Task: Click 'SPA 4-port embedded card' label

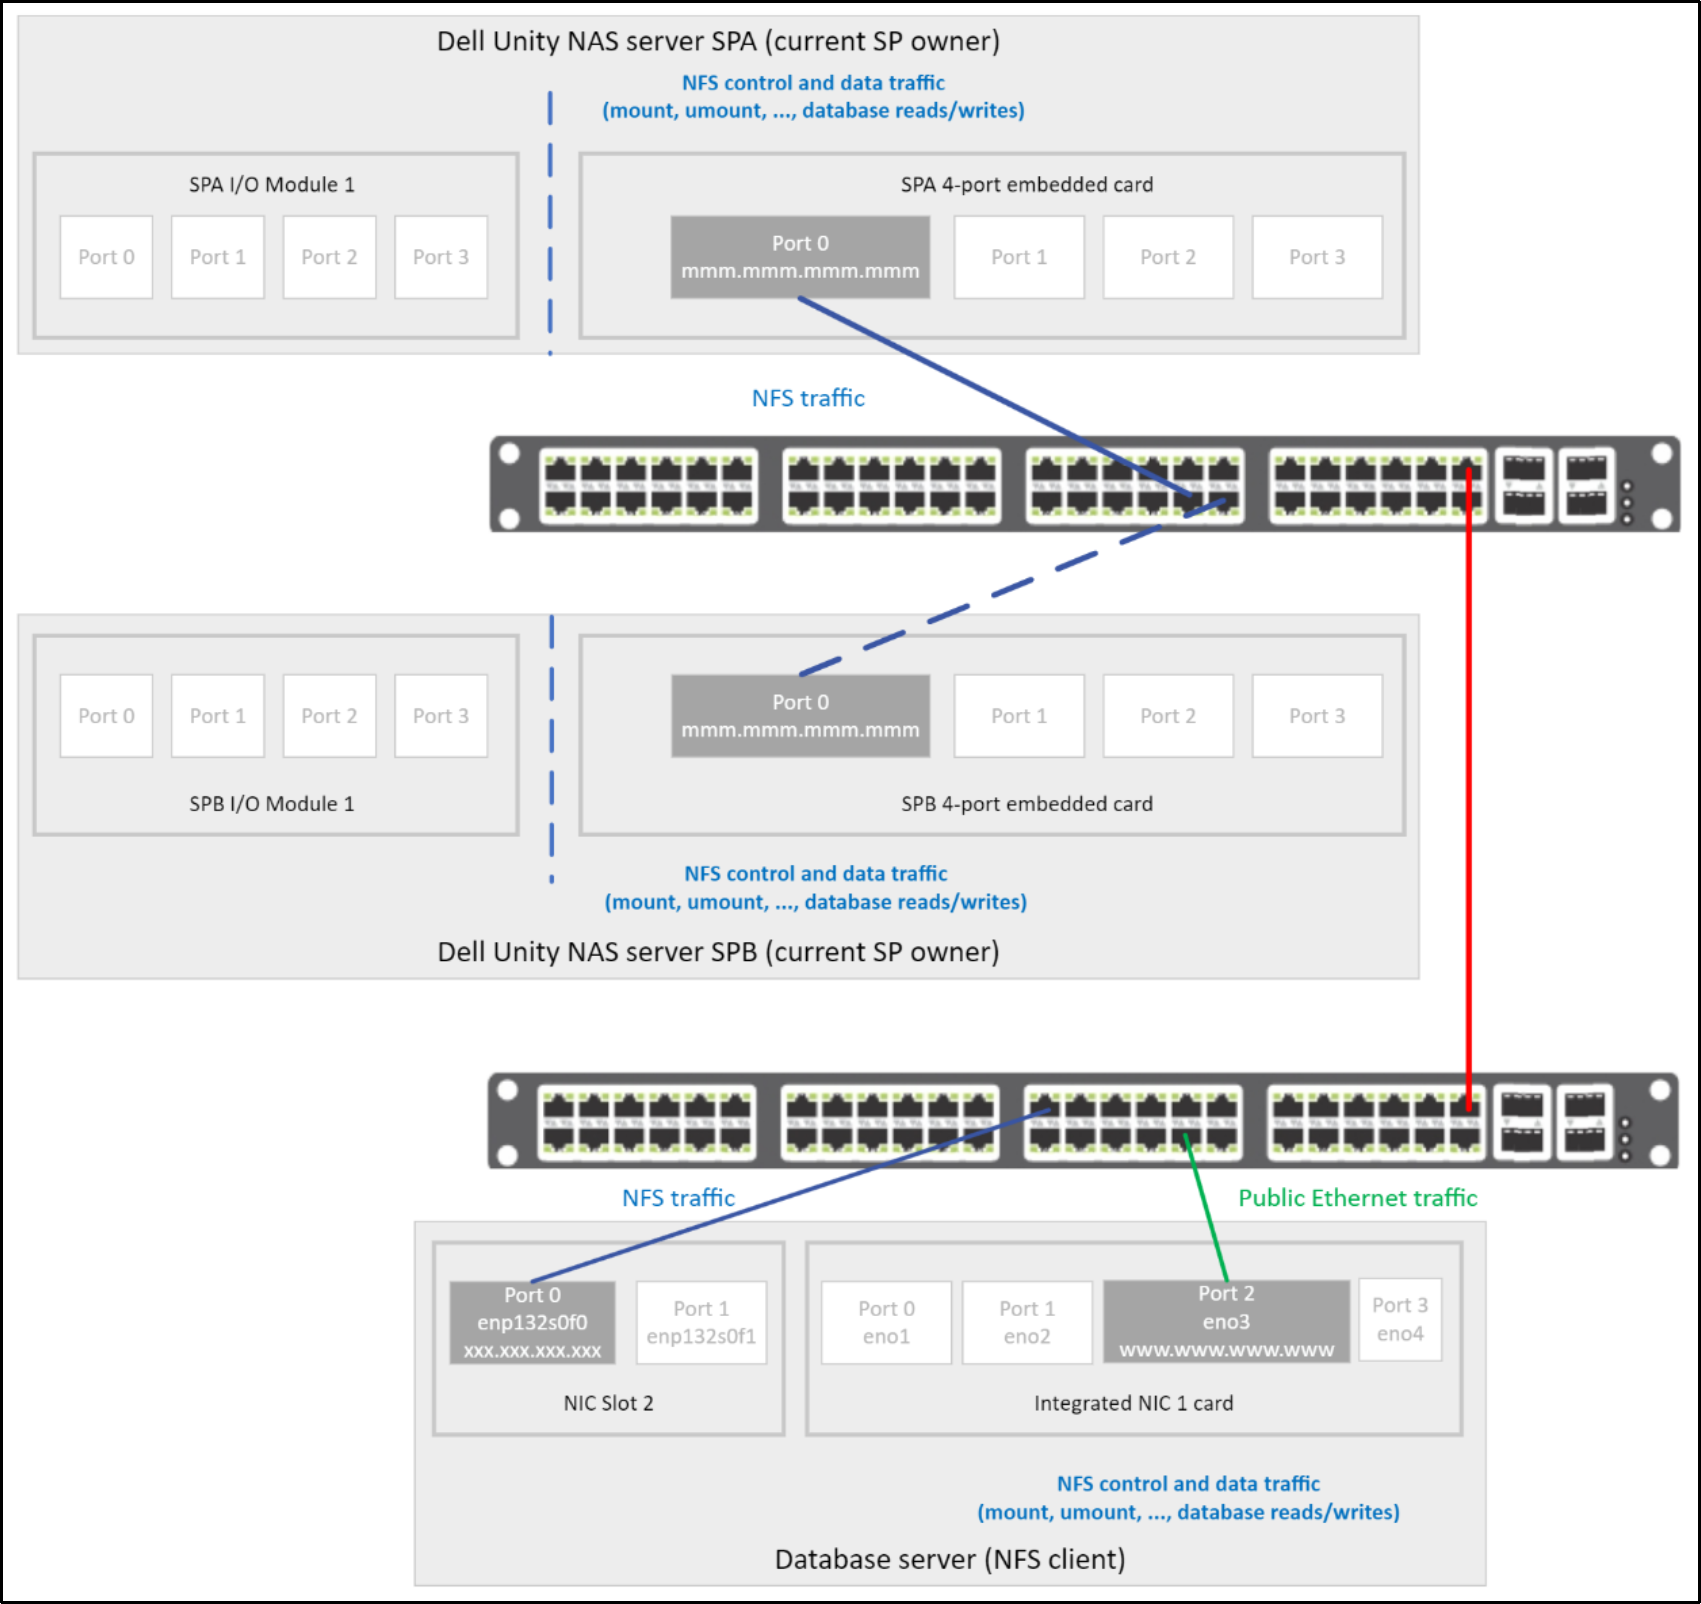Action: 1027,185
